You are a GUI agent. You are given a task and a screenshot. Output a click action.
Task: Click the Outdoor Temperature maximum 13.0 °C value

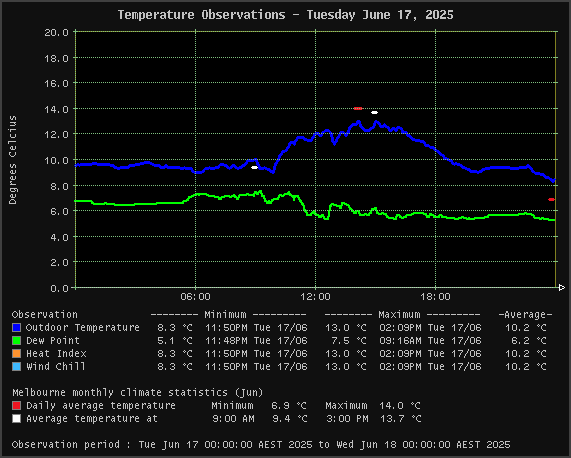pyautogui.click(x=346, y=328)
